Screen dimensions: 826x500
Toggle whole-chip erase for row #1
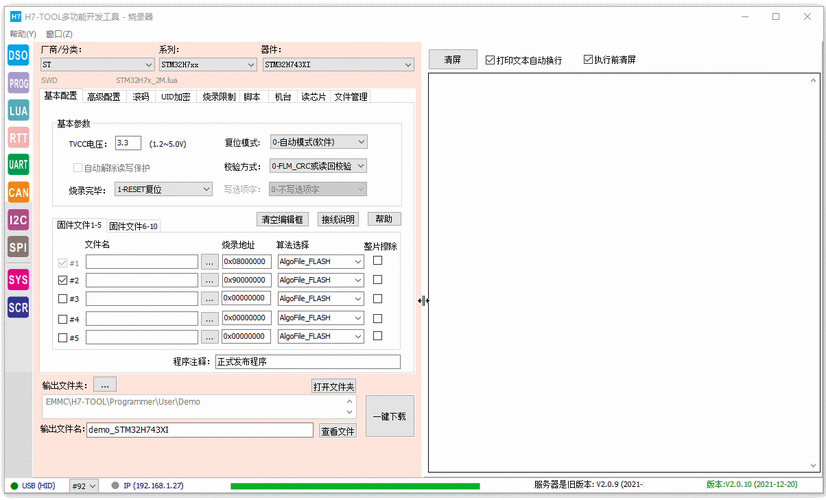(378, 261)
